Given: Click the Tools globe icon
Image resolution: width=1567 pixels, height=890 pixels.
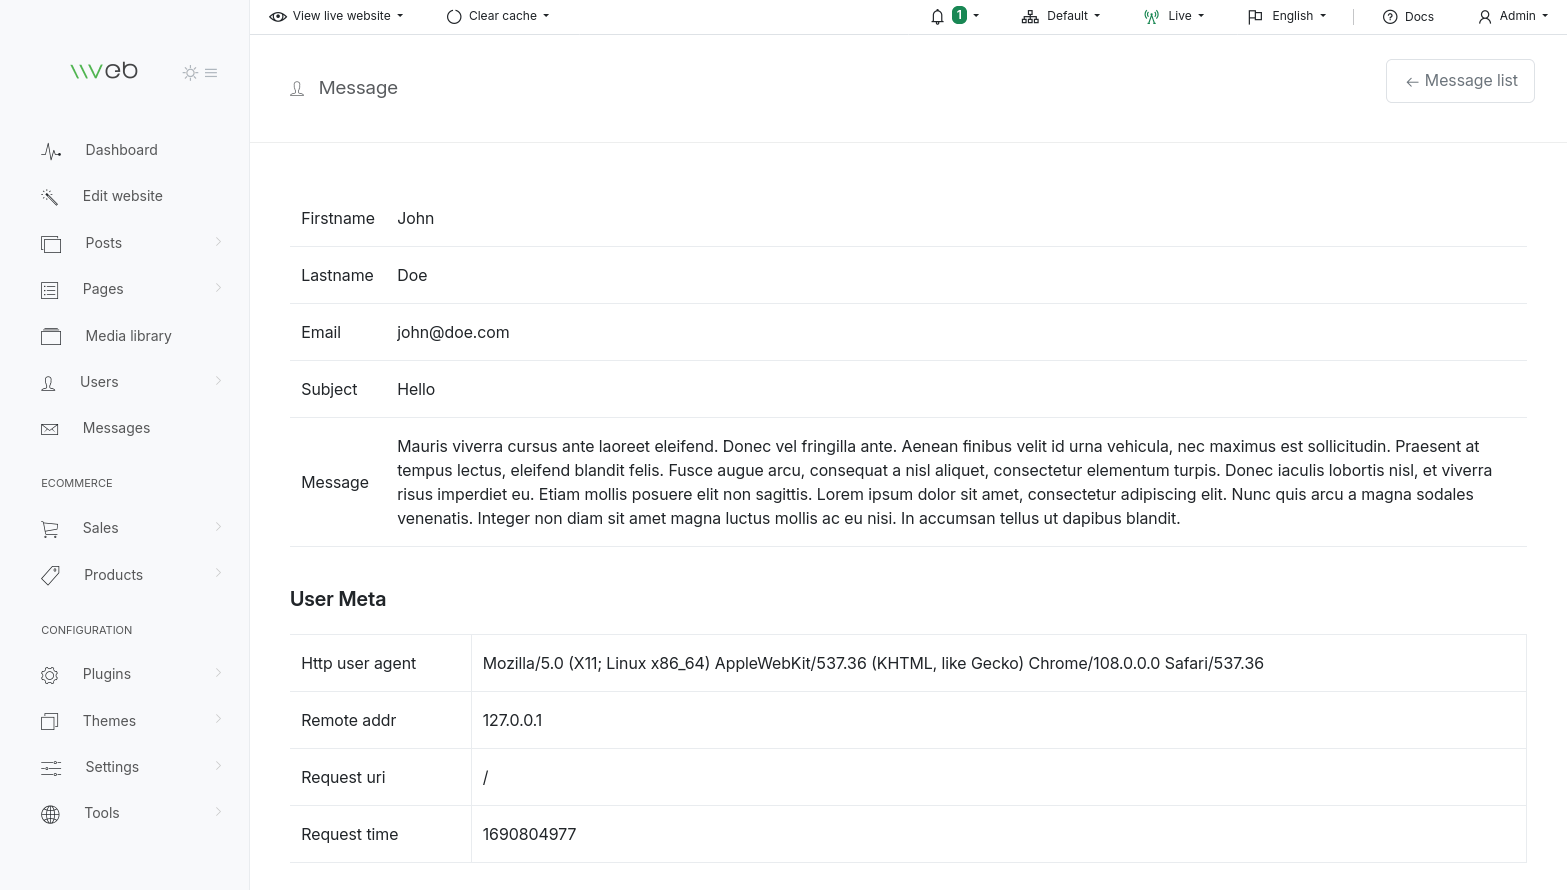Looking at the screenshot, I should click(x=50, y=814).
